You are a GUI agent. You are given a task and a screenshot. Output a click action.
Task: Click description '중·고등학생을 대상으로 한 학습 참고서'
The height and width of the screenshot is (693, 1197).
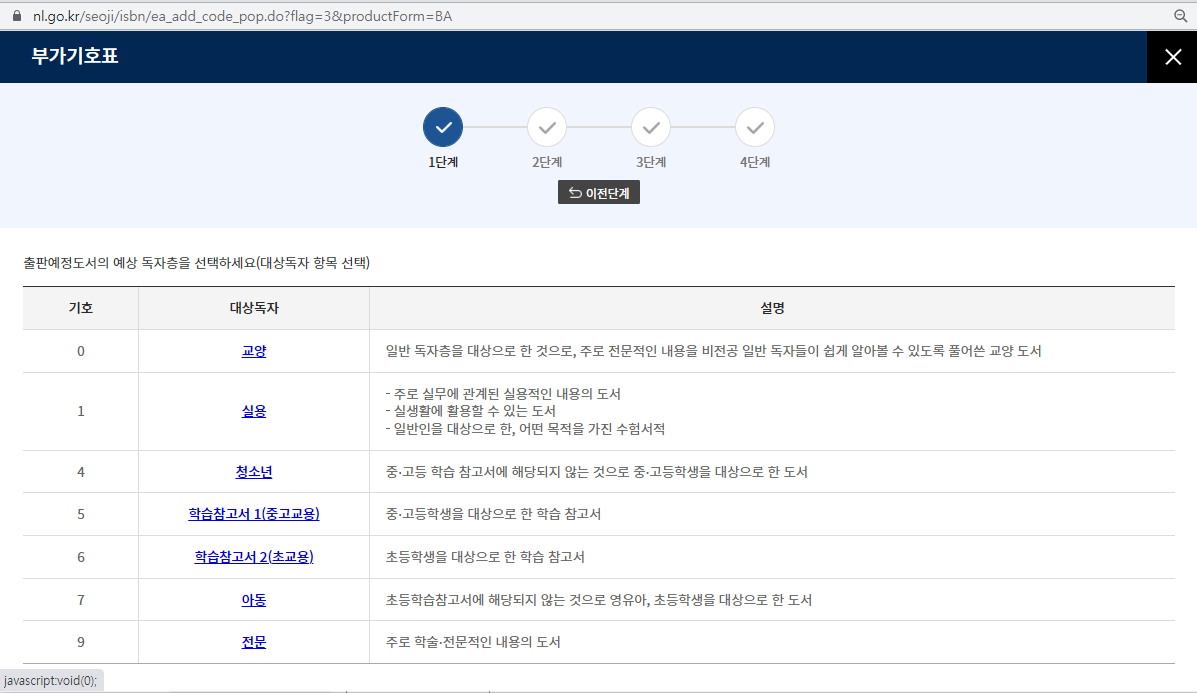pos(493,514)
